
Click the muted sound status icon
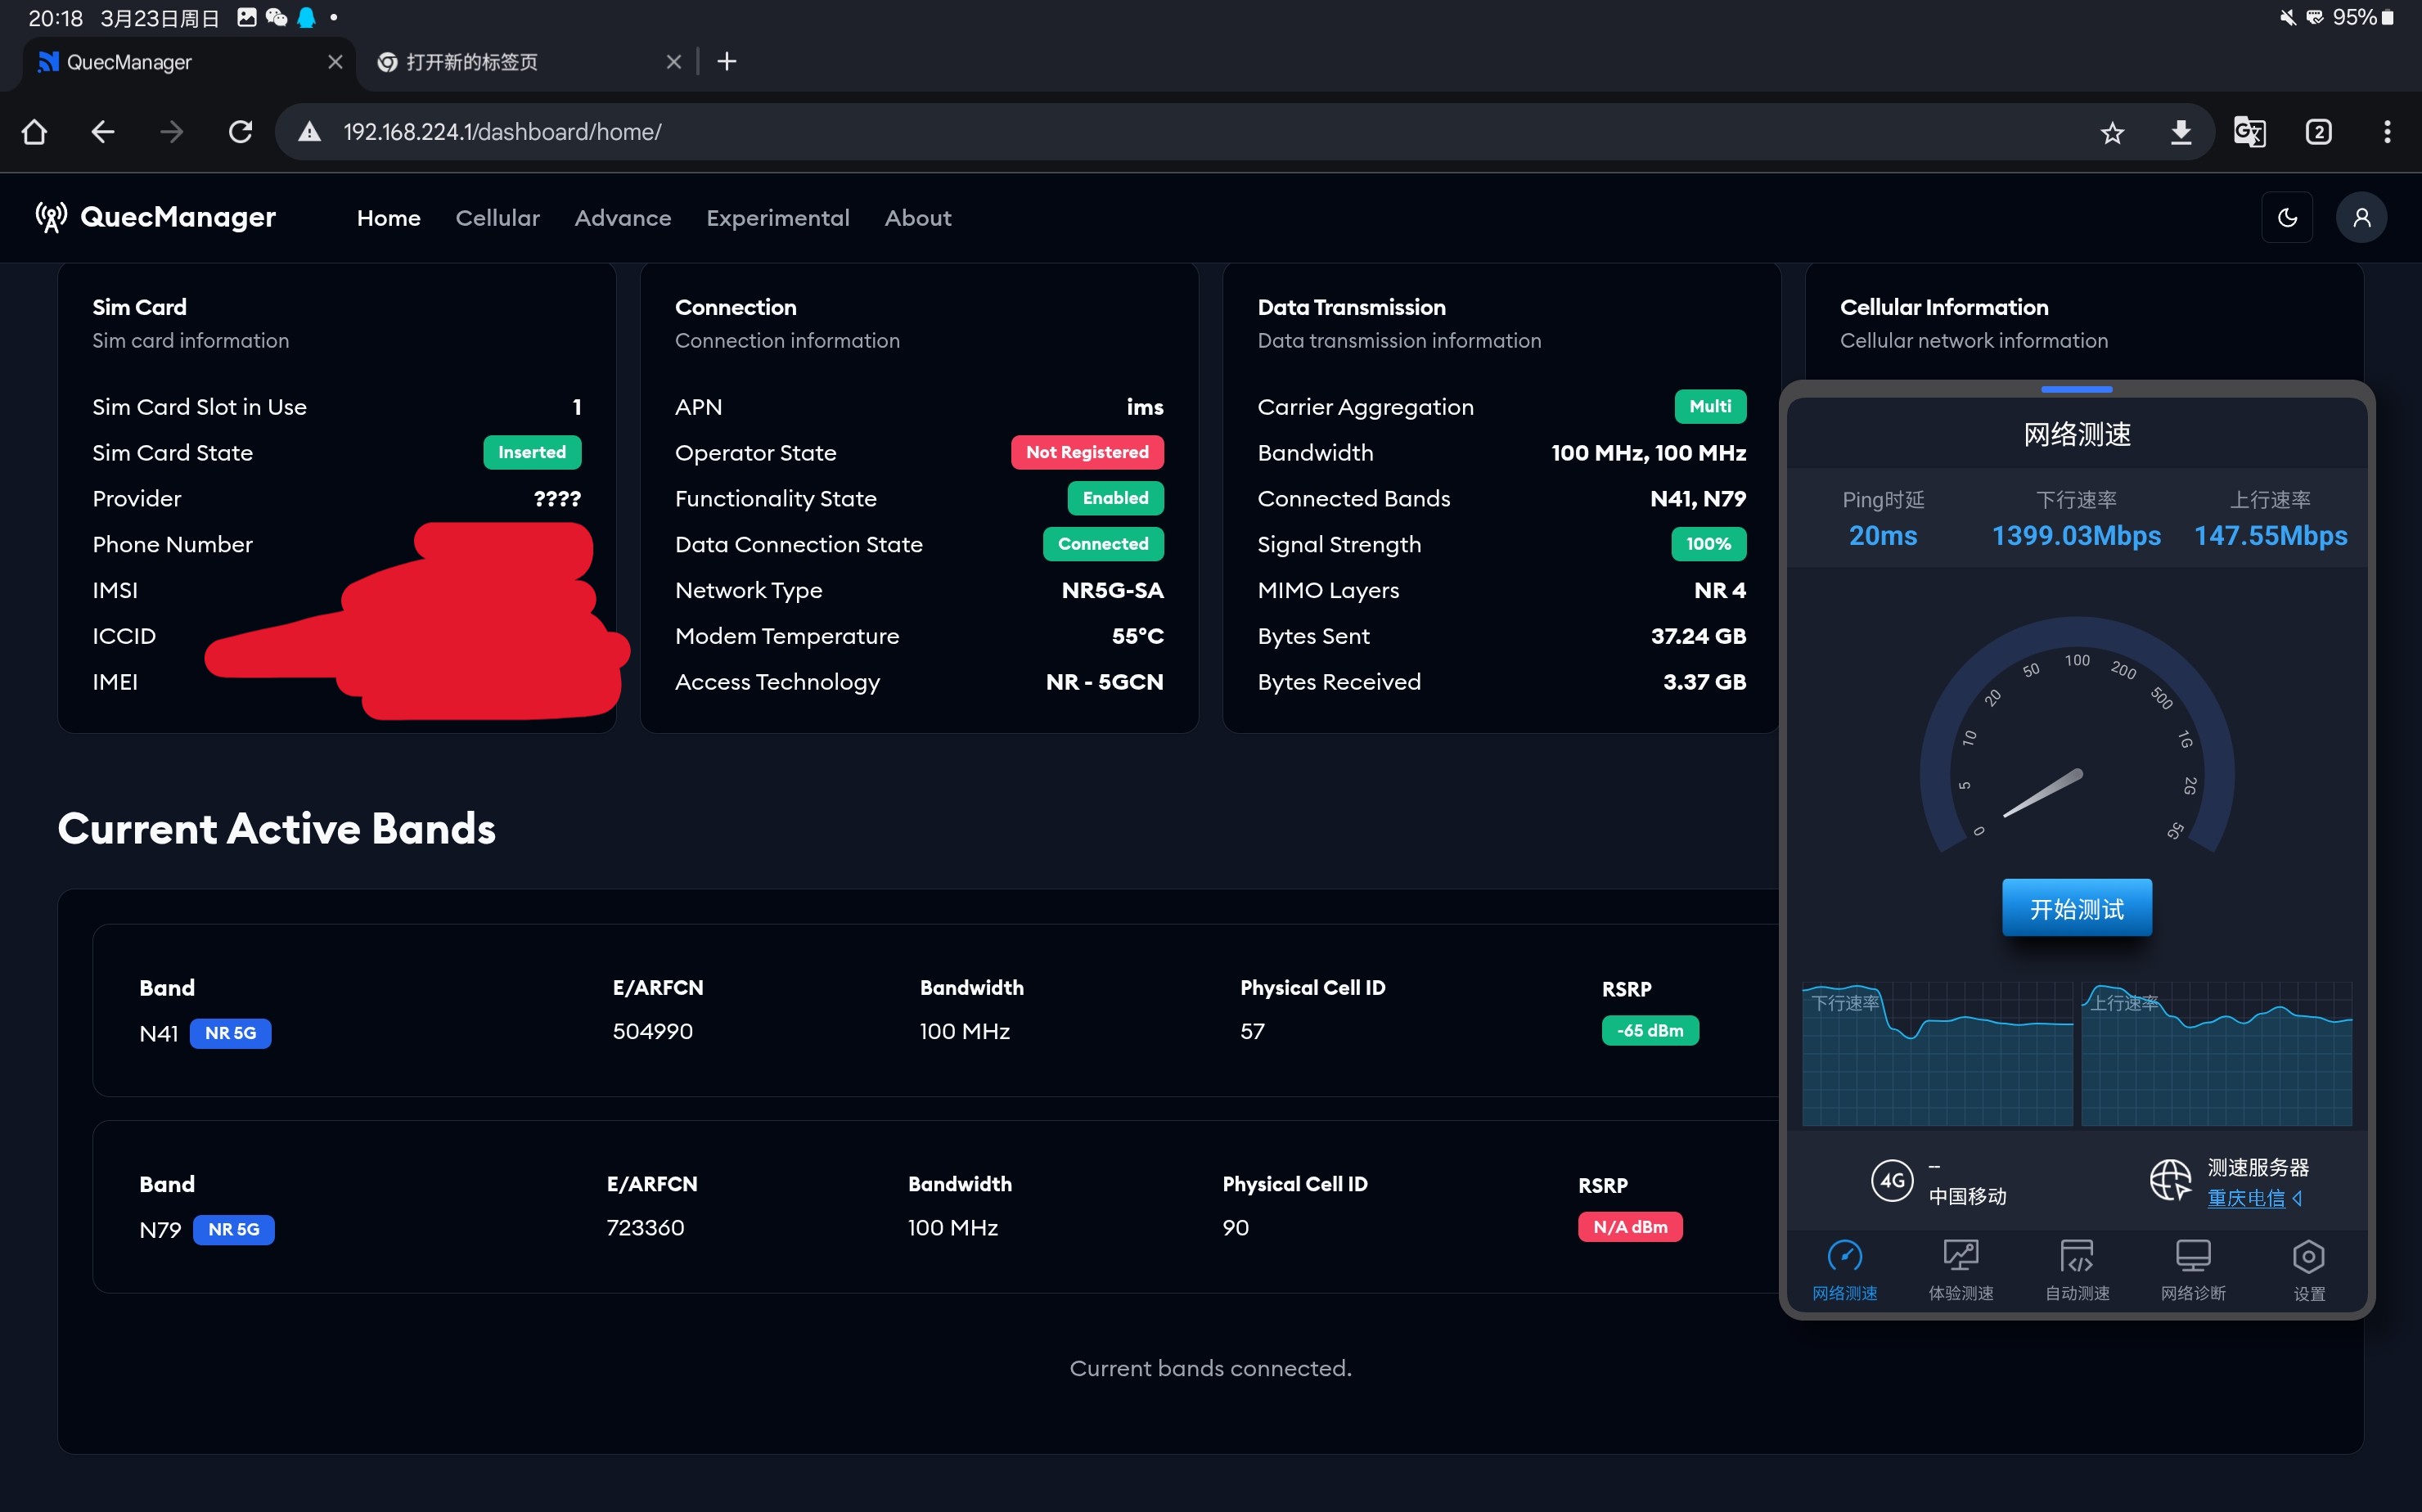[2286, 17]
